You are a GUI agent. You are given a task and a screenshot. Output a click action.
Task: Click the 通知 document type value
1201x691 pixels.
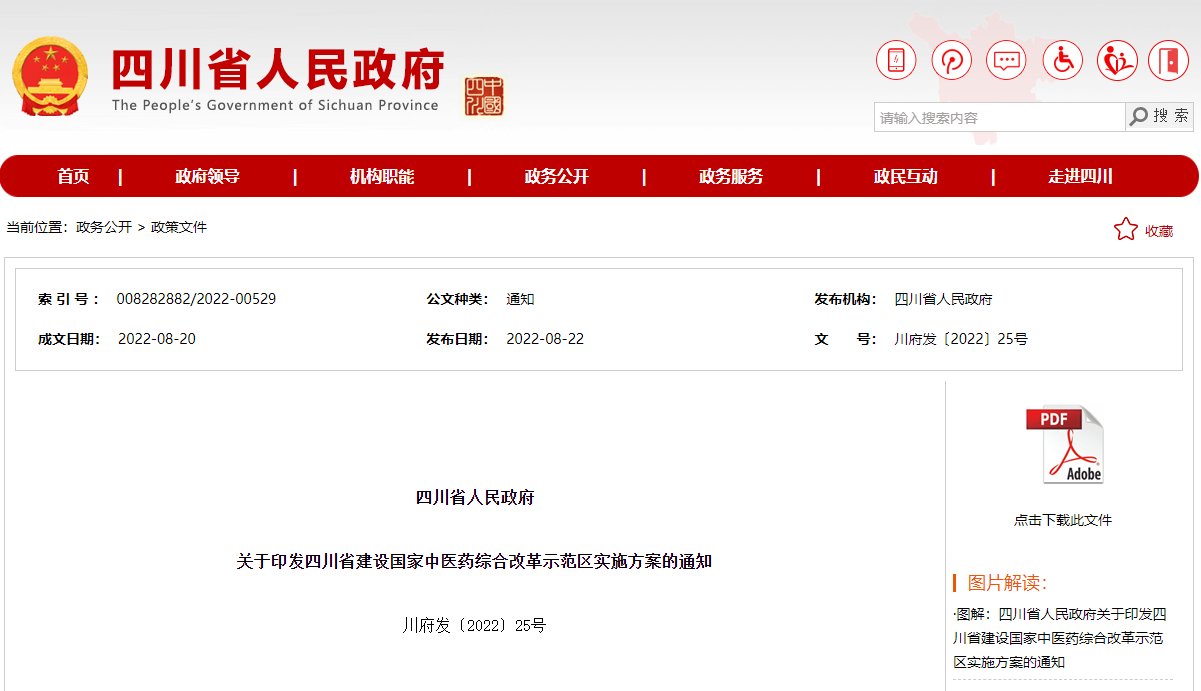[520, 299]
